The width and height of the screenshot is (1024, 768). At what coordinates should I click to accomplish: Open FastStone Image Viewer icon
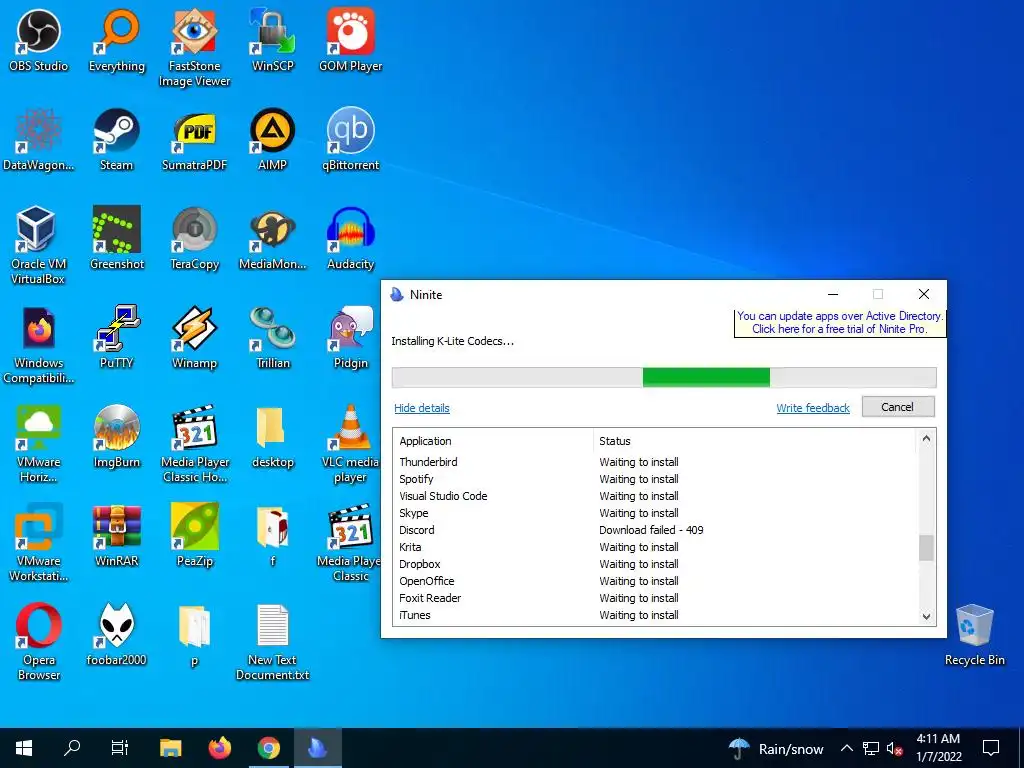tap(195, 48)
